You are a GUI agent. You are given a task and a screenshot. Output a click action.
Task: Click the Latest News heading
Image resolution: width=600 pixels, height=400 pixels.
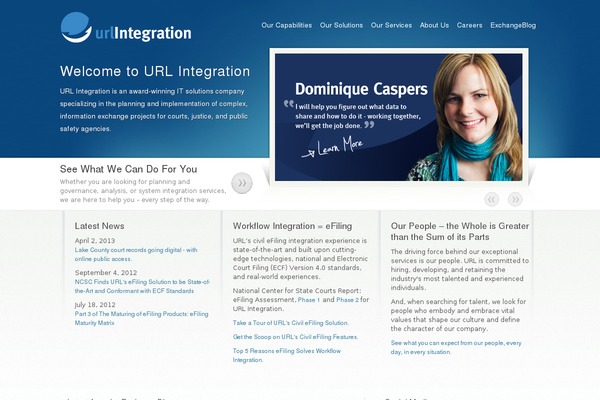pyautogui.click(x=99, y=226)
